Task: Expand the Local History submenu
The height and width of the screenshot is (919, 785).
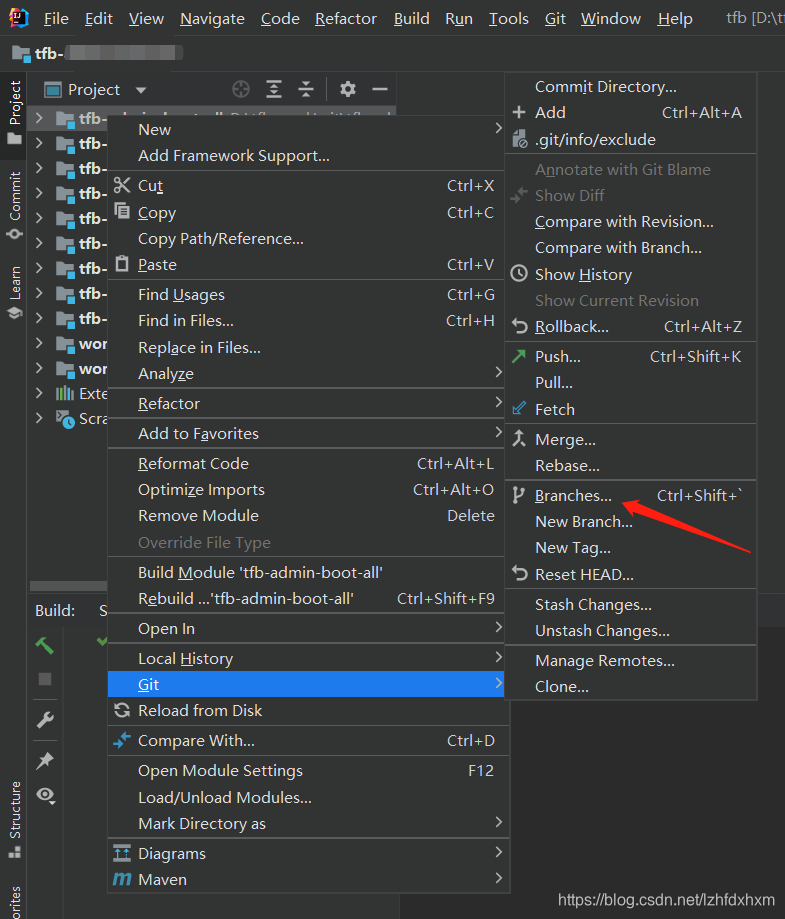Action: pos(306,659)
